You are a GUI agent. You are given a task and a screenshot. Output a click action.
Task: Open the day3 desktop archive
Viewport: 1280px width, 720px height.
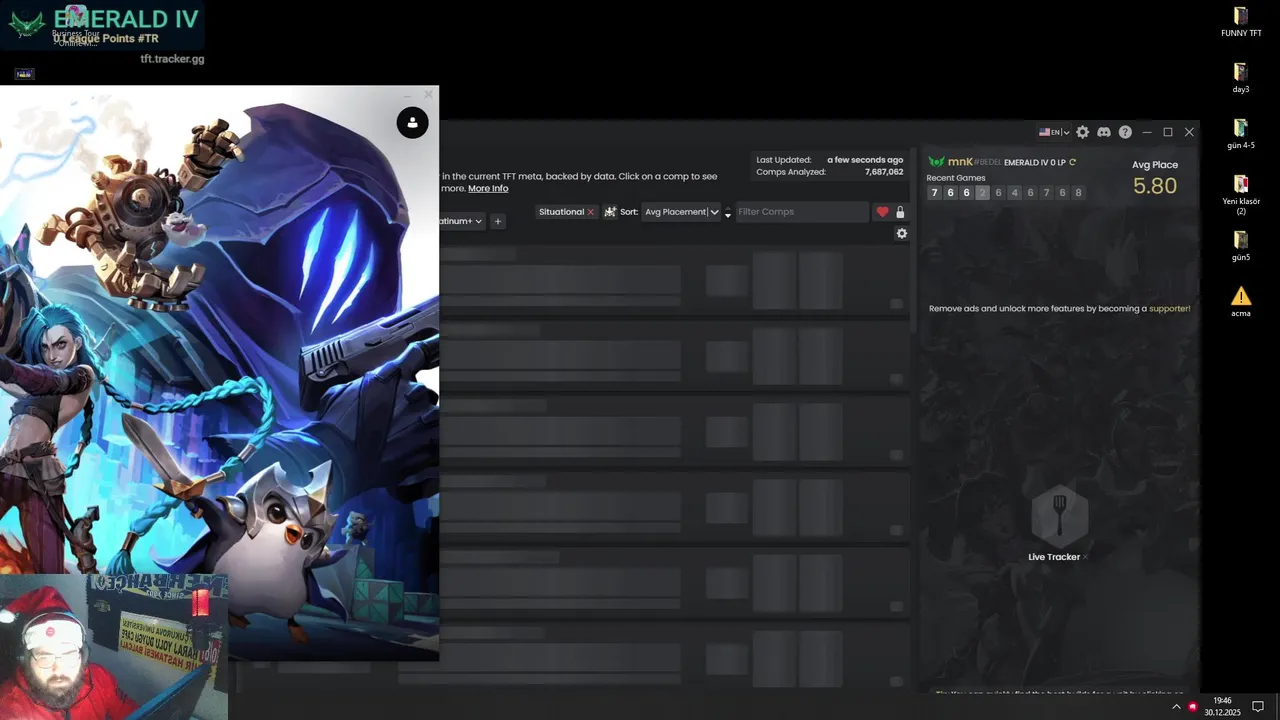pos(1241,77)
